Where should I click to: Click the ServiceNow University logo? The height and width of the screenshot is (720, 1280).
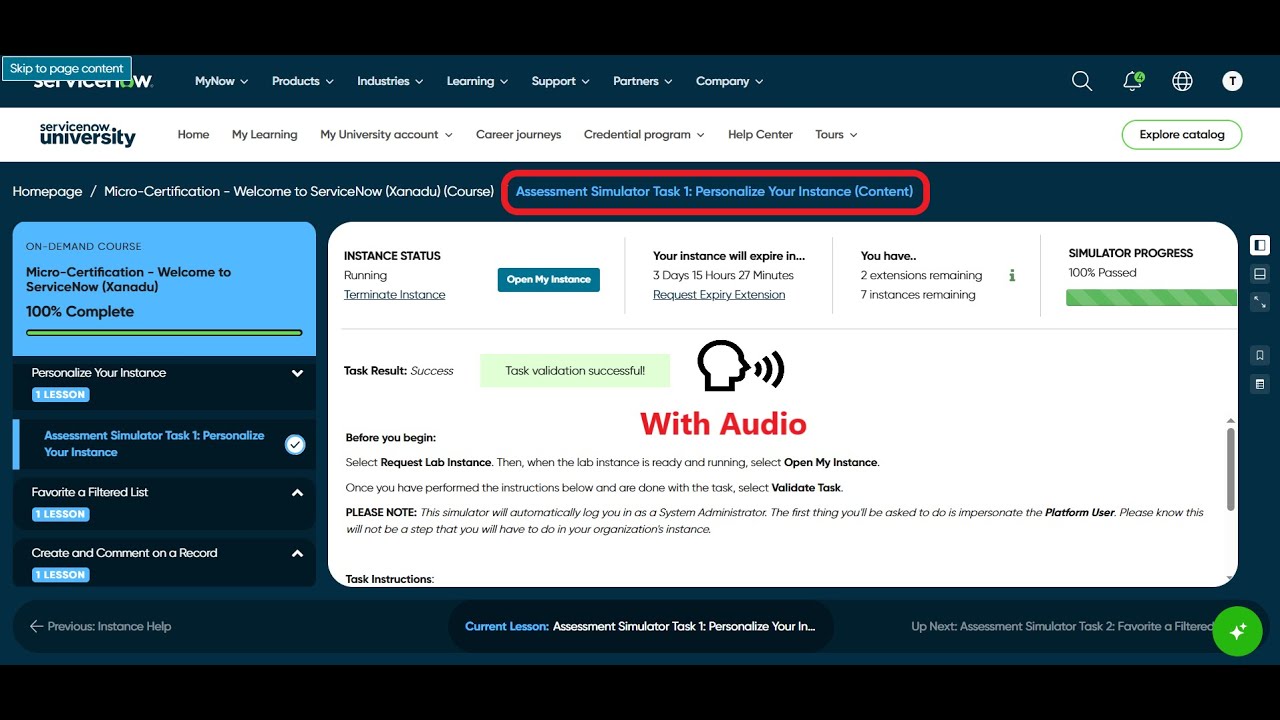coord(87,134)
